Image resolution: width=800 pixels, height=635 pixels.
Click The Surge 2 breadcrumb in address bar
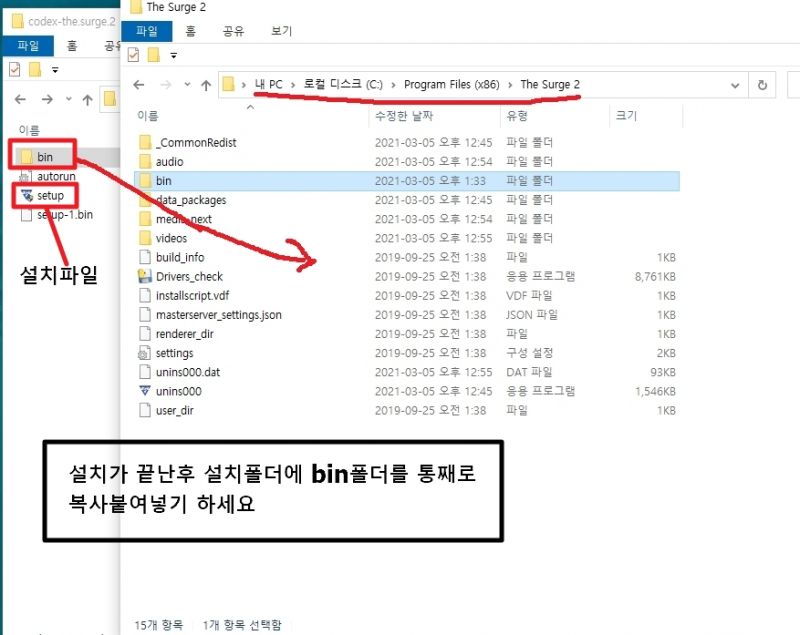coord(550,85)
